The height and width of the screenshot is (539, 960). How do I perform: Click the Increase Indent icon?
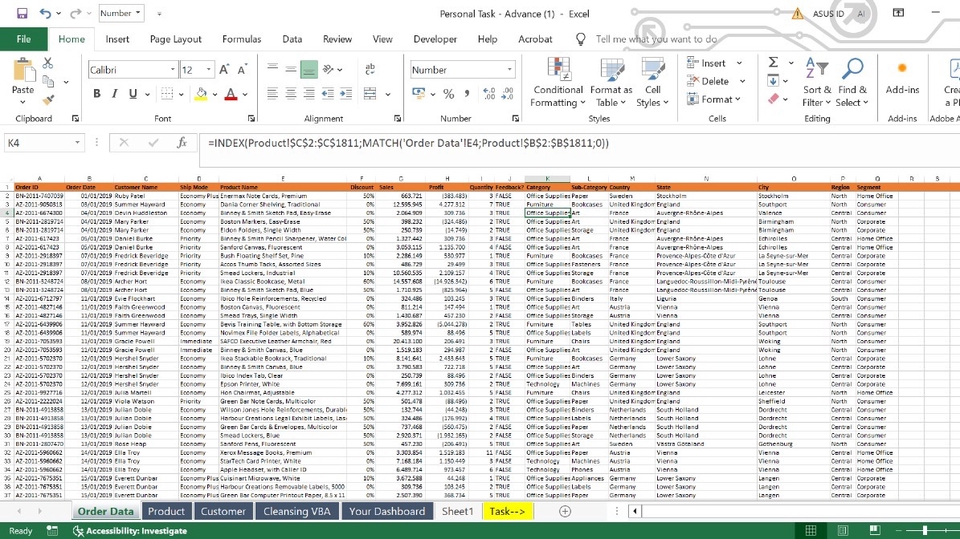click(346, 94)
